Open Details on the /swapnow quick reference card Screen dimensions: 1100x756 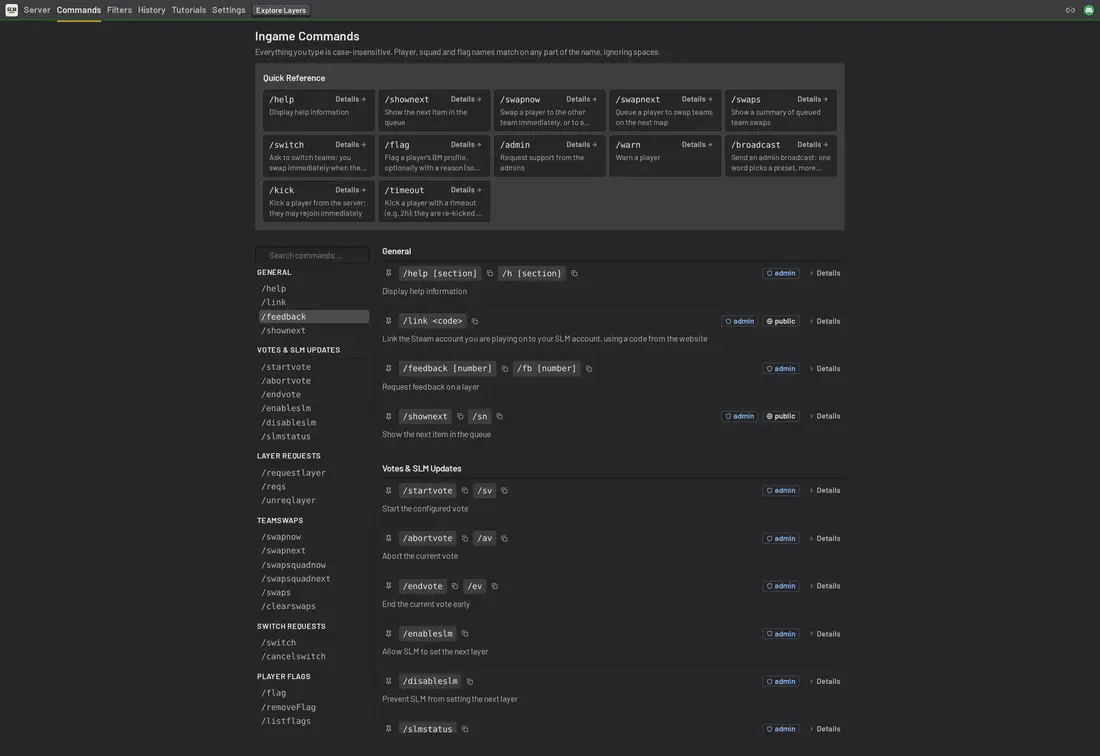tap(581, 100)
